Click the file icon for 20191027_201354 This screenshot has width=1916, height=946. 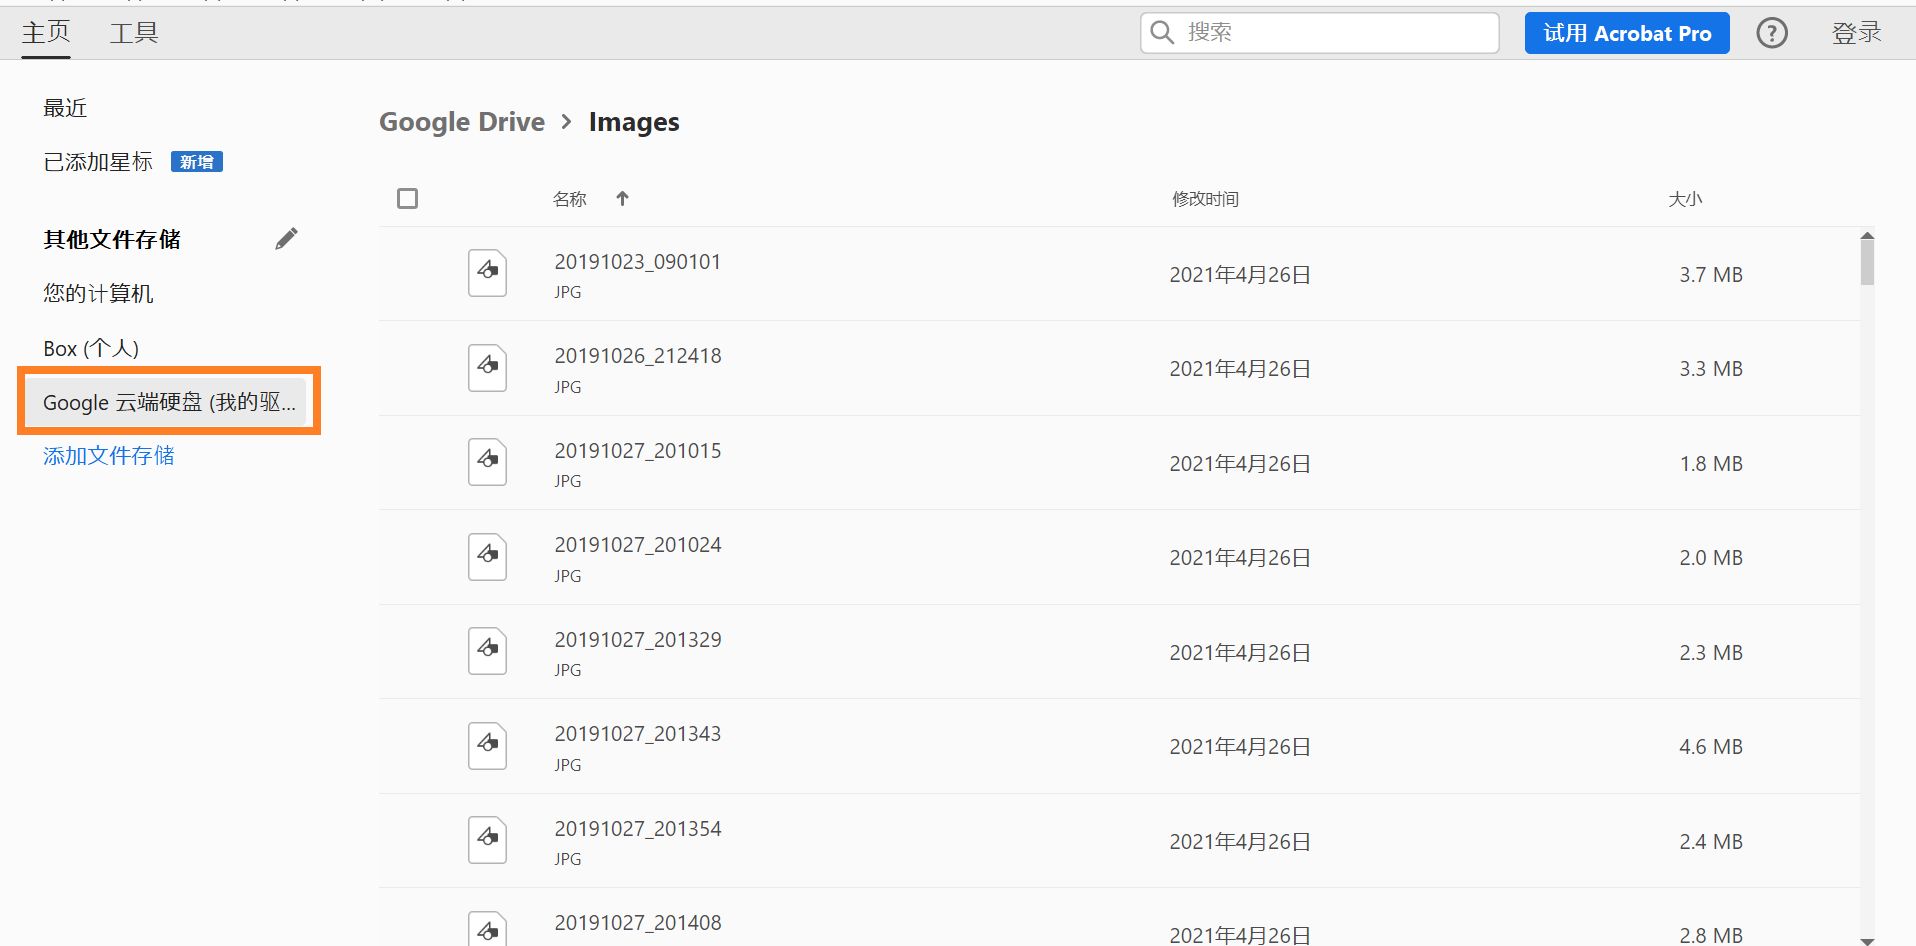[487, 840]
